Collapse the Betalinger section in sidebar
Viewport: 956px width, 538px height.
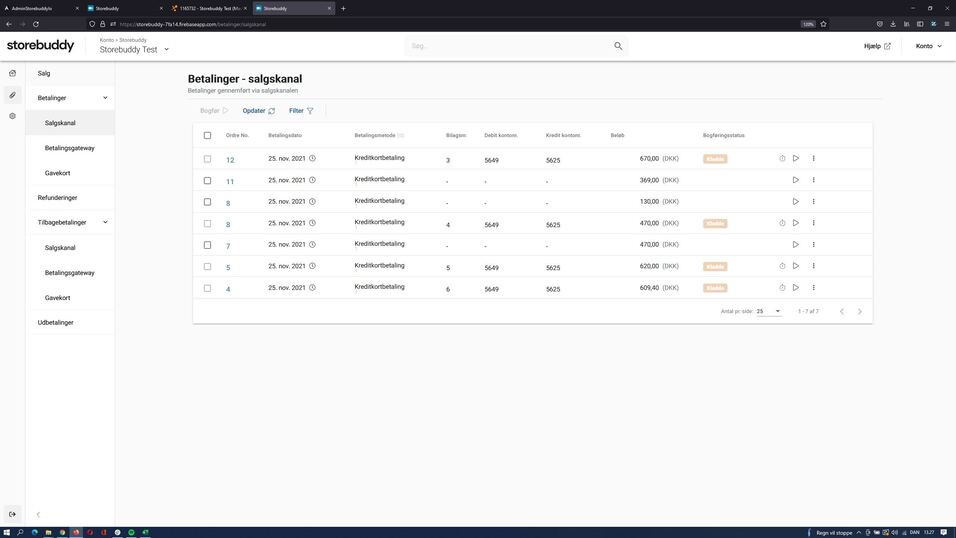pos(105,98)
